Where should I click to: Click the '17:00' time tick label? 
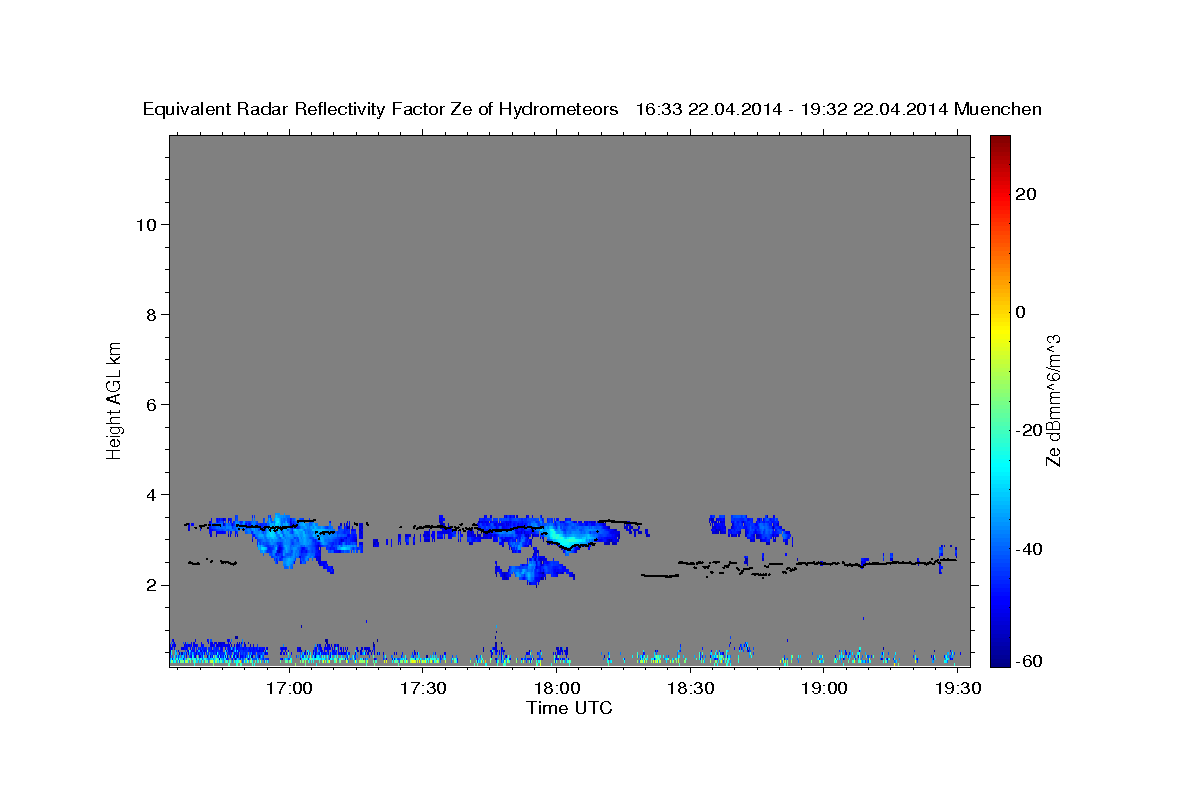pos(290,689)
